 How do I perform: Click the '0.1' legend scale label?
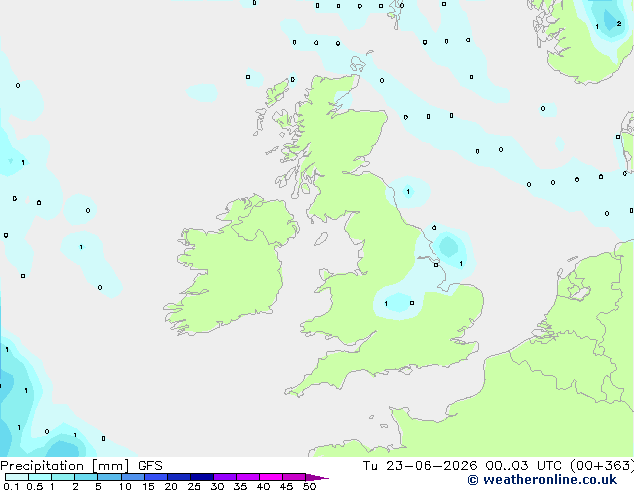11,486
